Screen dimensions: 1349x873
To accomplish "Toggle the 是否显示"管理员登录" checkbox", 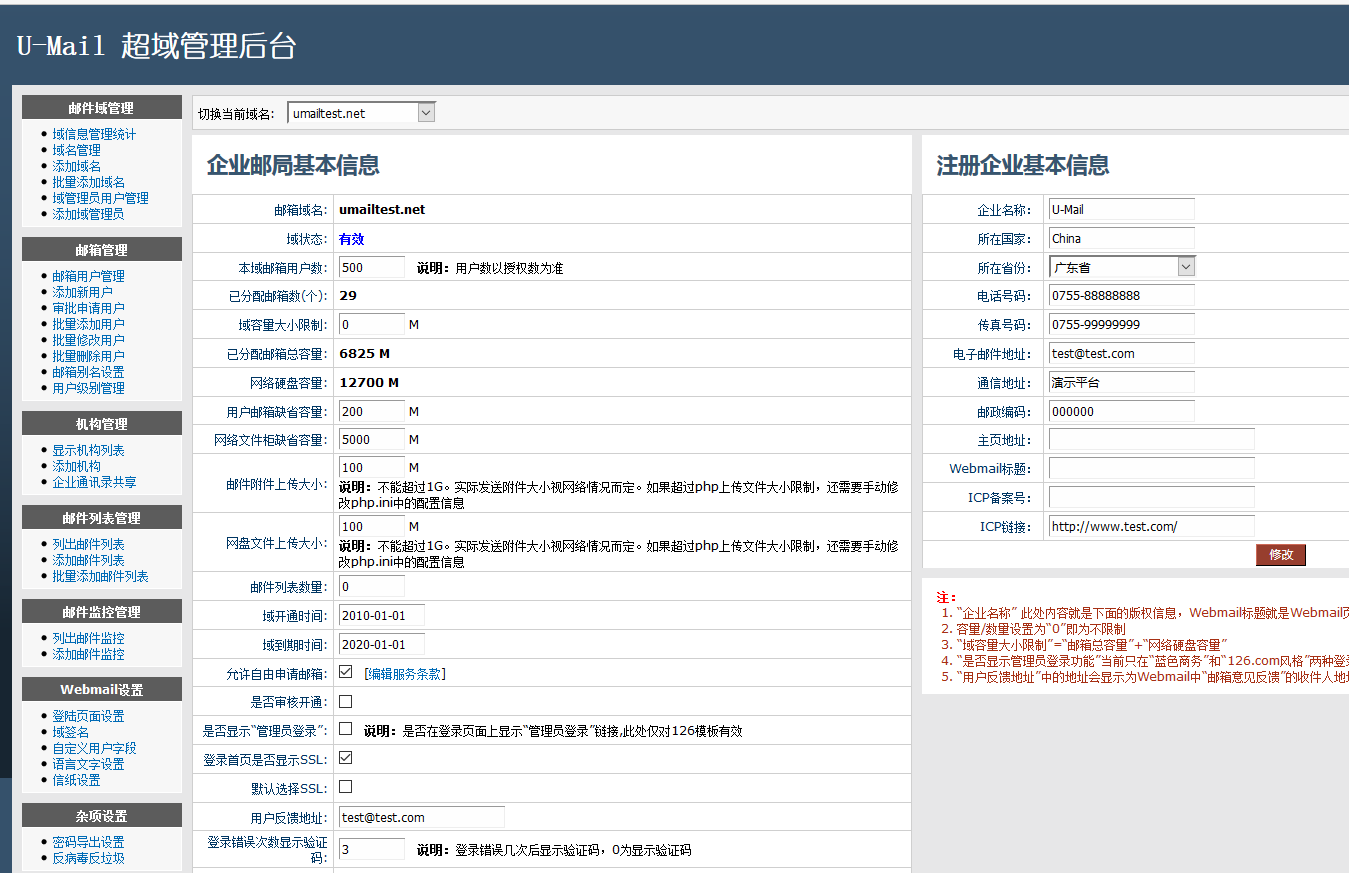I will [344, 729].
